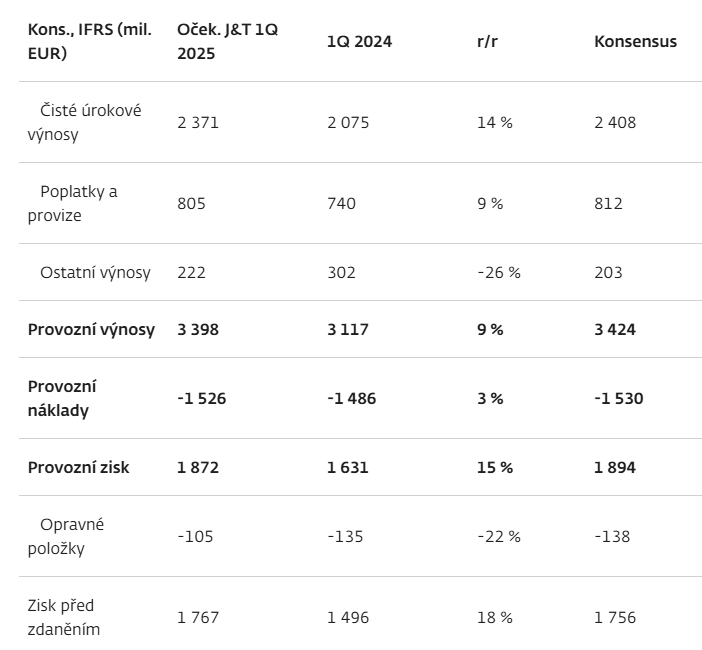The width and height of the screenshot is (702, 650).
Task: Click the Provozní náklady row label
Action: [62, 398]
